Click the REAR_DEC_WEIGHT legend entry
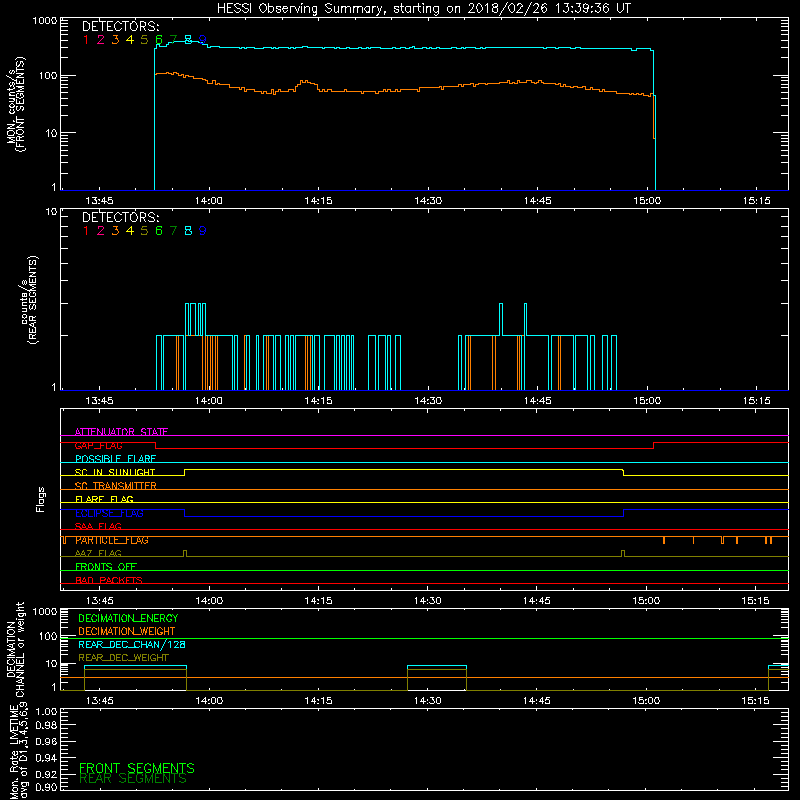Viewport: 800px width, 800px height. pos(123,658)
